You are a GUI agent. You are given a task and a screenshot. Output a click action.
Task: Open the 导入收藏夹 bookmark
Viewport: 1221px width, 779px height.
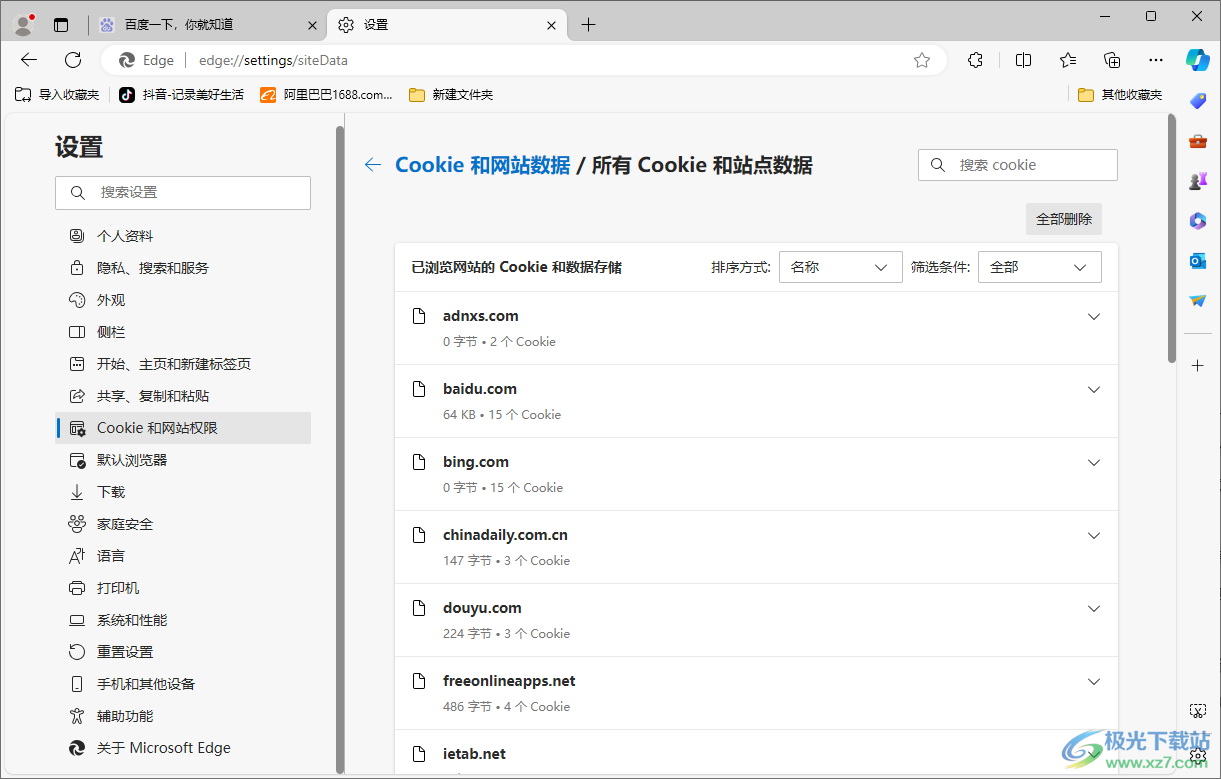click(x=57, y=95)
